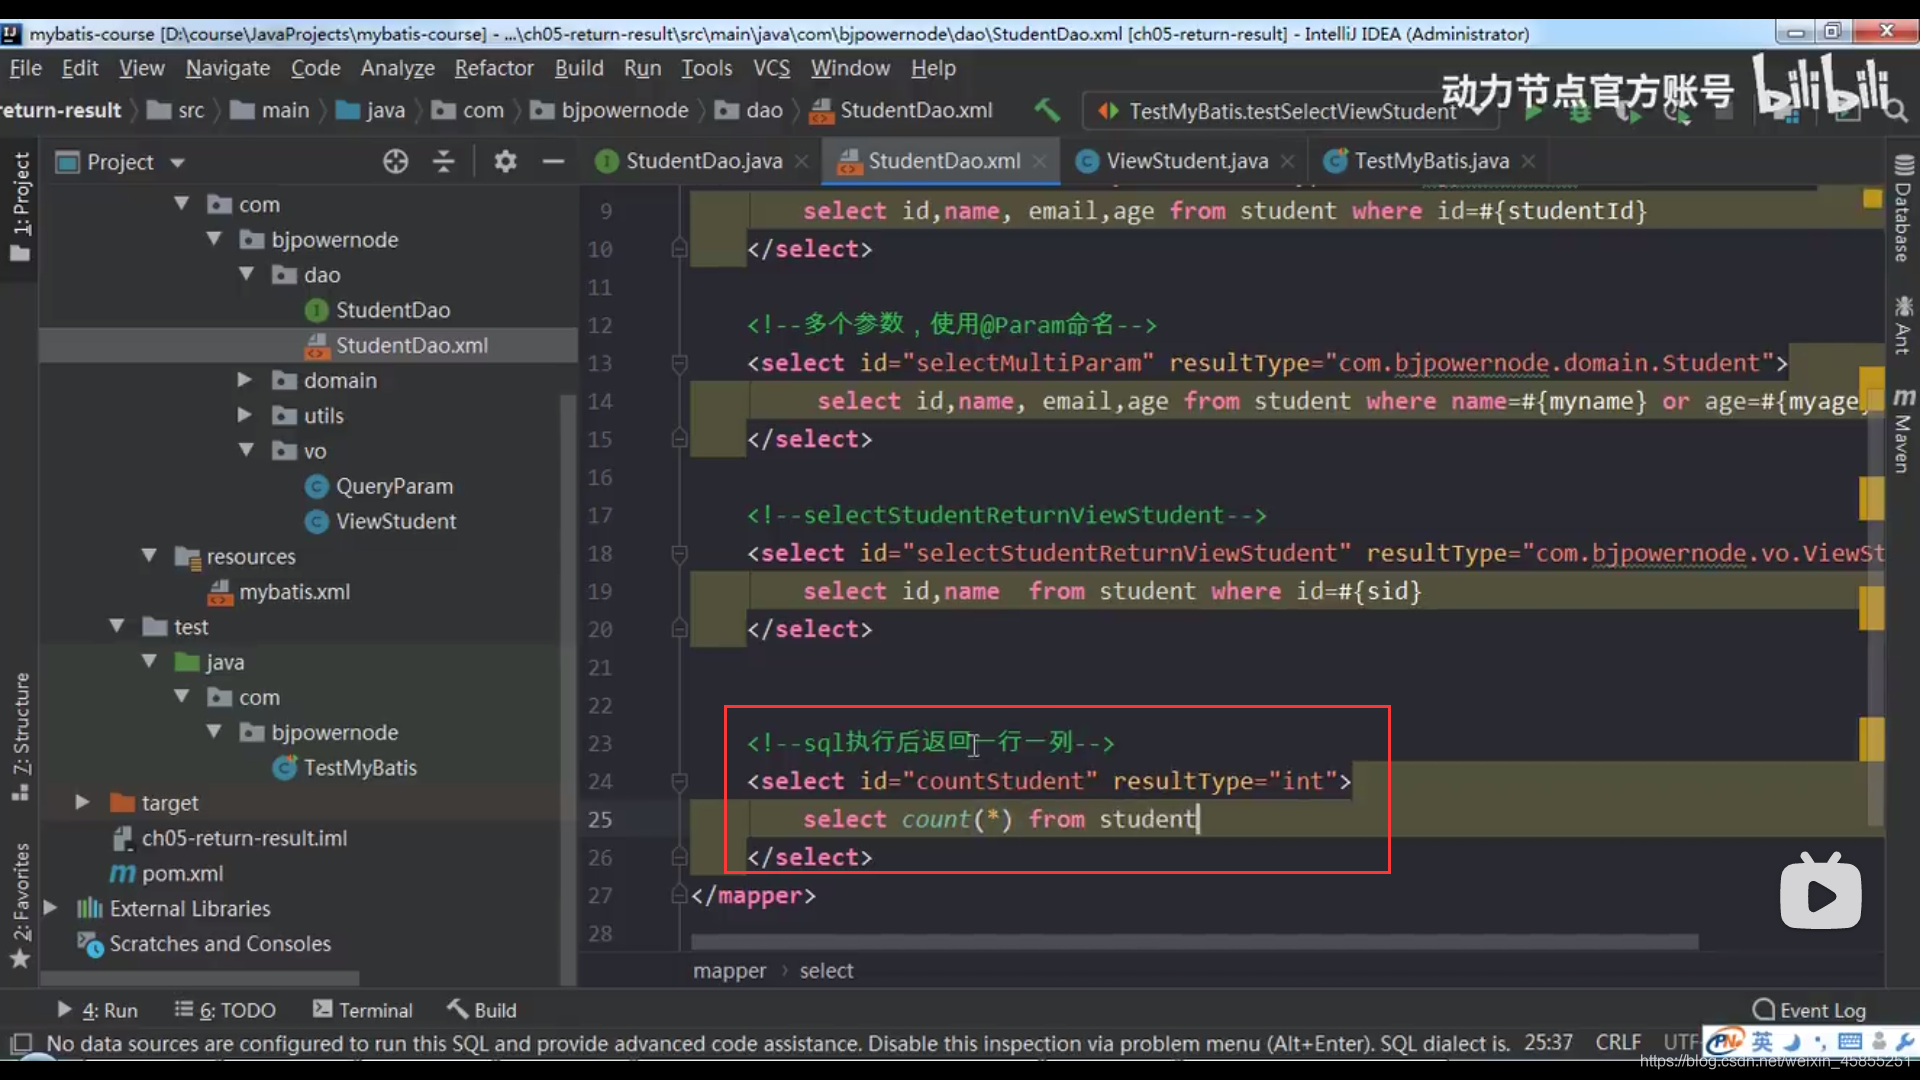Expand External Libraries node
Screen dimensions: 1920x1080
click(x=50, y=908)
